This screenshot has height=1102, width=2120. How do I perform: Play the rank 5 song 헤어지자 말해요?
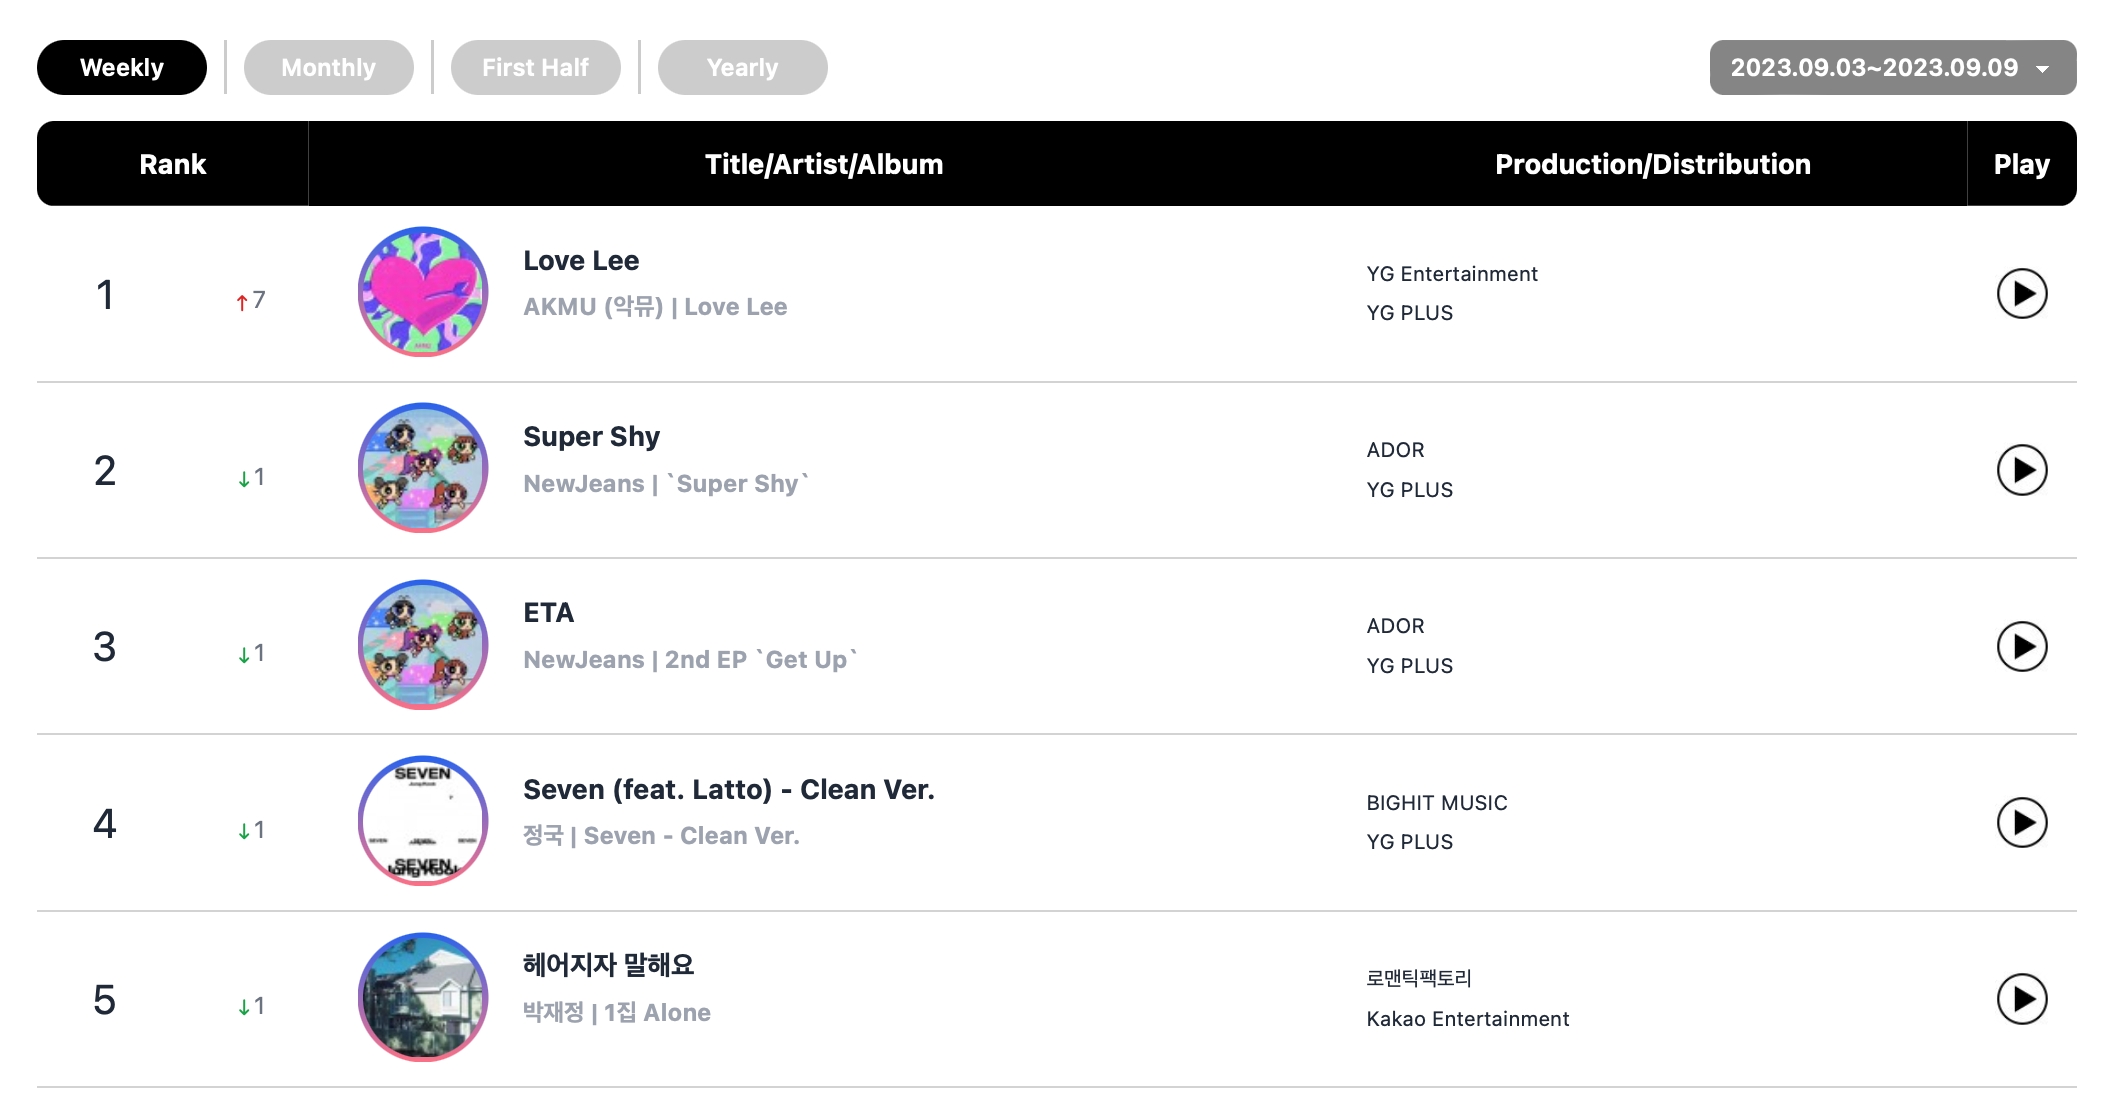coord(2021,999)
